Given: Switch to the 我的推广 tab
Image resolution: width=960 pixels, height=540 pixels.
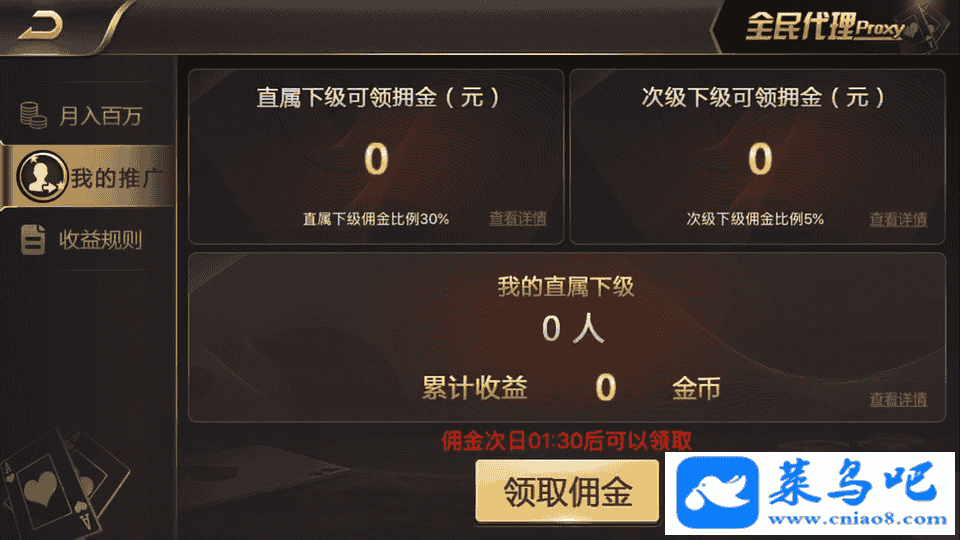Looking at the screenshot, I should click(88, 177).
